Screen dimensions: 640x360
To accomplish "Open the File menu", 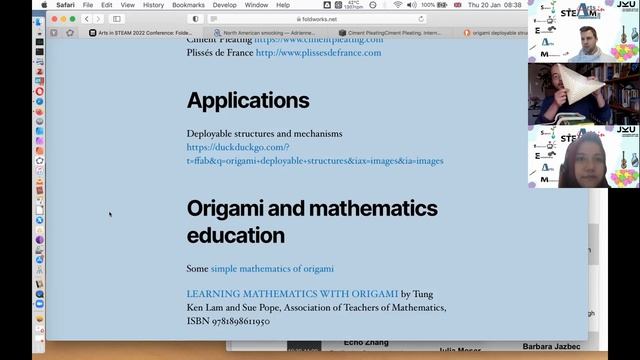I will click(x=88, y=5).
